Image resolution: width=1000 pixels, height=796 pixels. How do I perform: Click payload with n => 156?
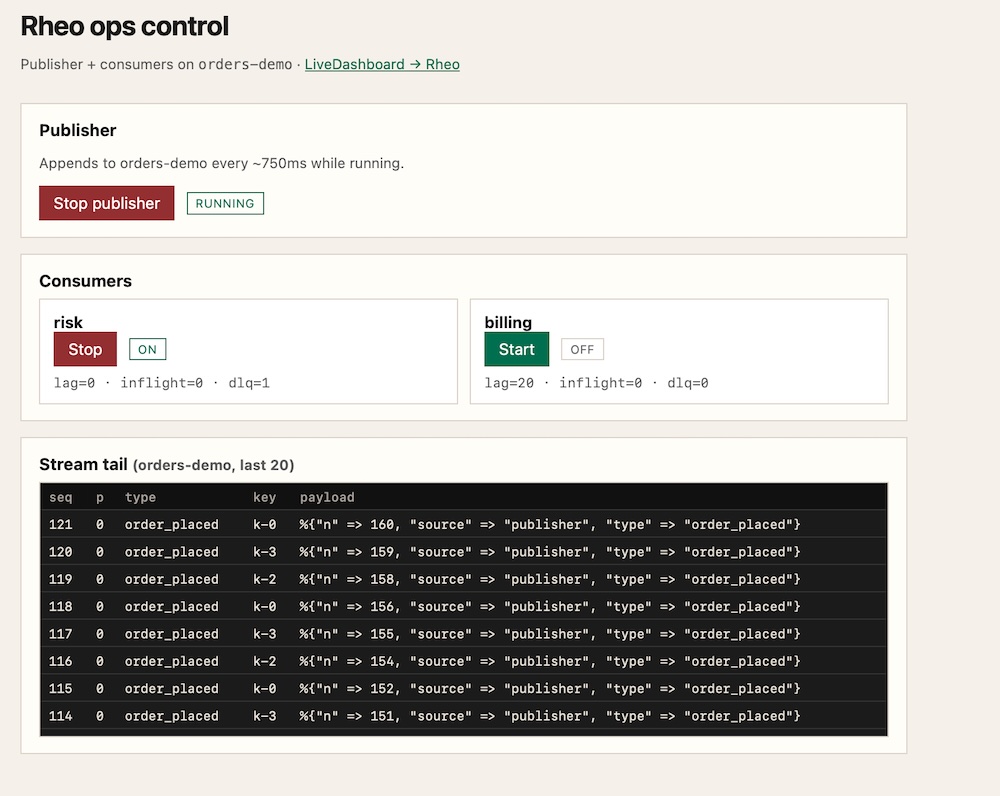tap(550, 607)
